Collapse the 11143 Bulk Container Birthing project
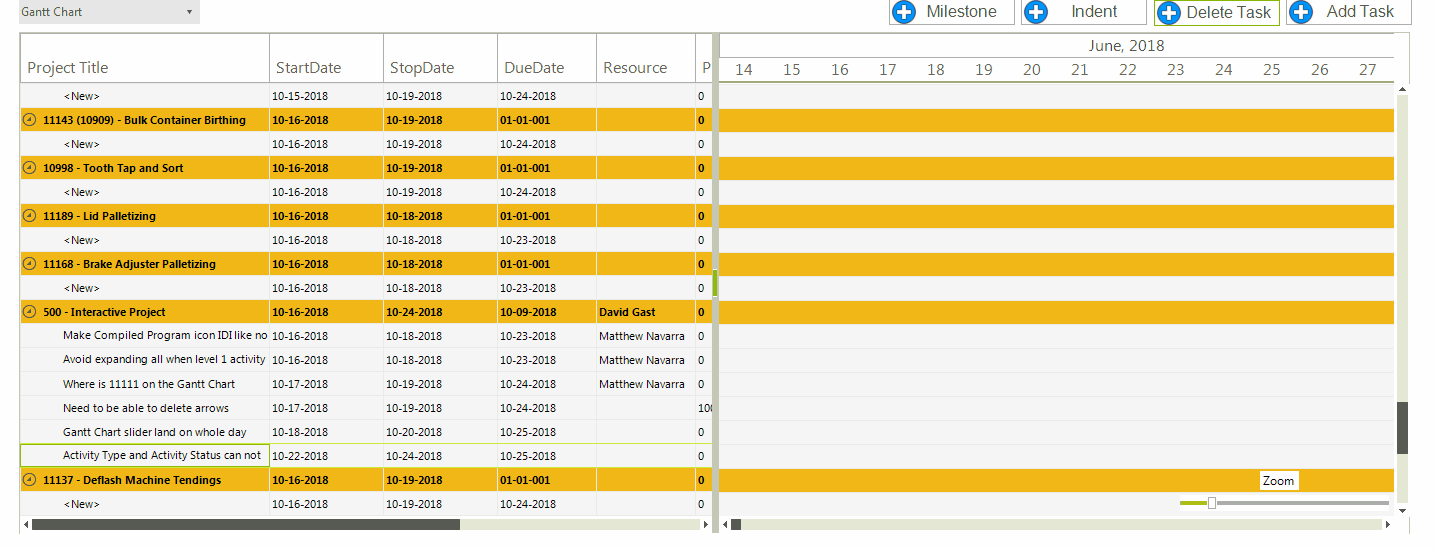1435x549 pixels. pyautogui.click(x=29, y=120)
